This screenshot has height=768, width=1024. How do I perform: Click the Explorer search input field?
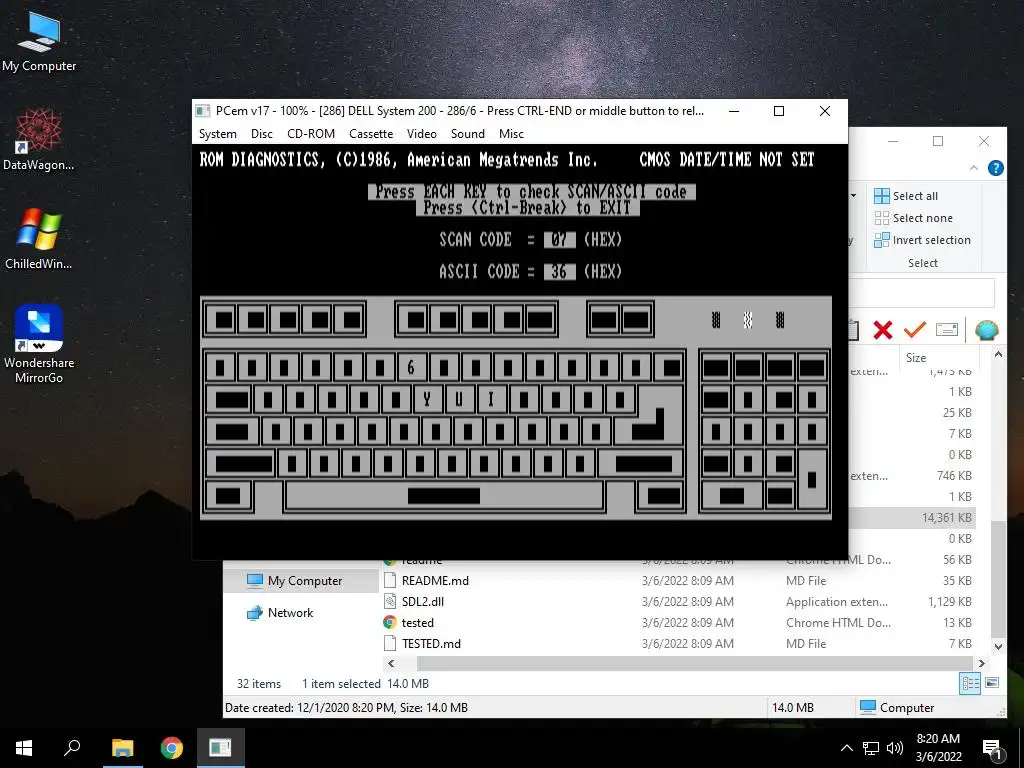pyautogui.click(x=921, y=293)
